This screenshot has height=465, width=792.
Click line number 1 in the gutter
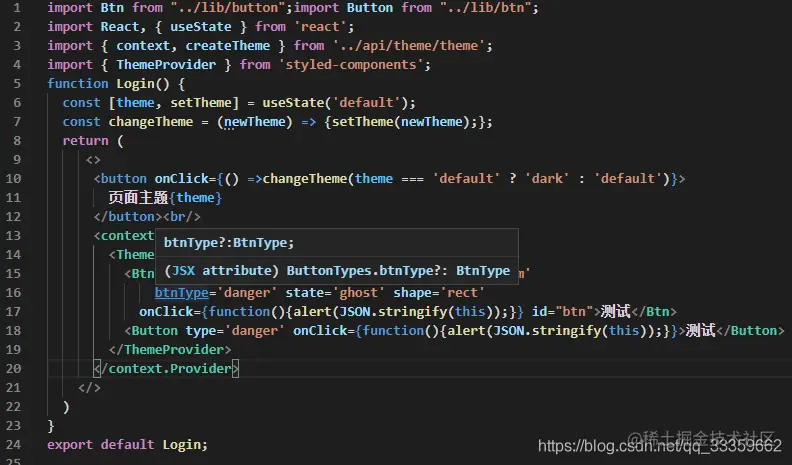click(17, 8)
